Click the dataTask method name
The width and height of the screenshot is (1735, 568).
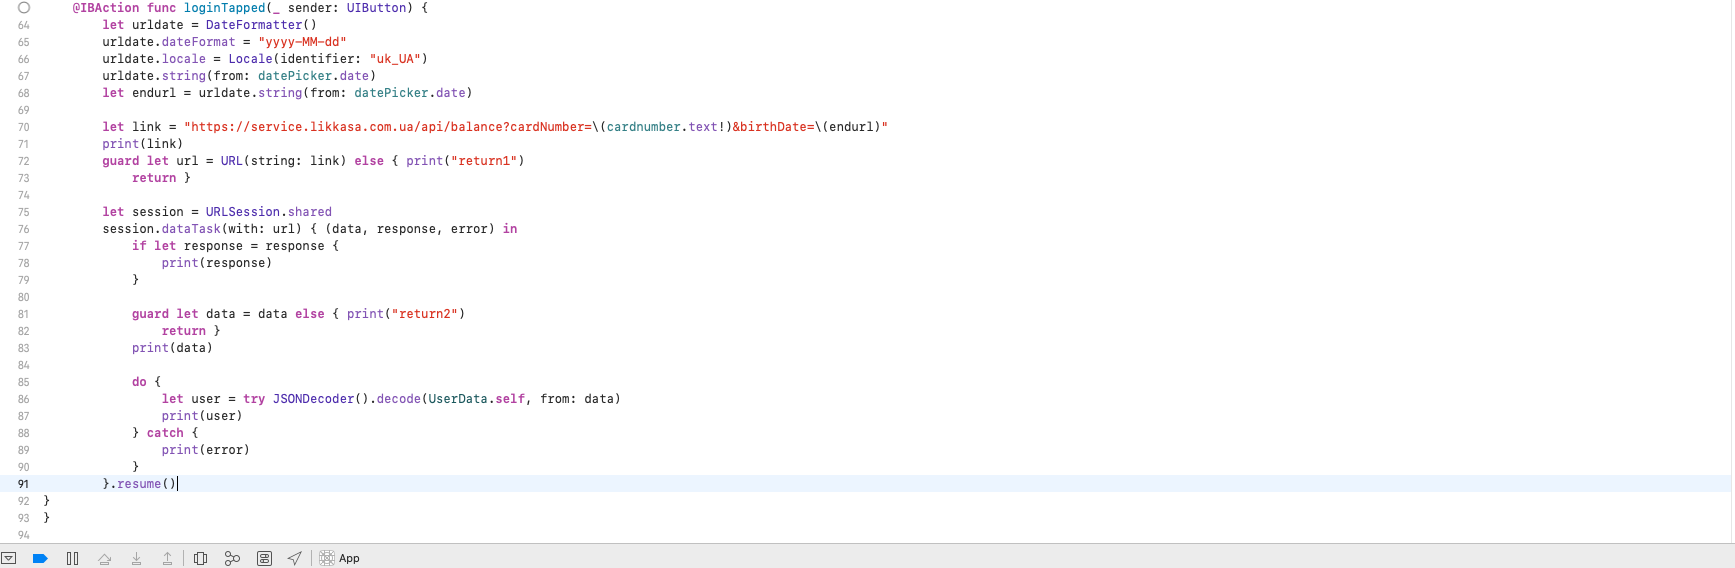(191, 229)
